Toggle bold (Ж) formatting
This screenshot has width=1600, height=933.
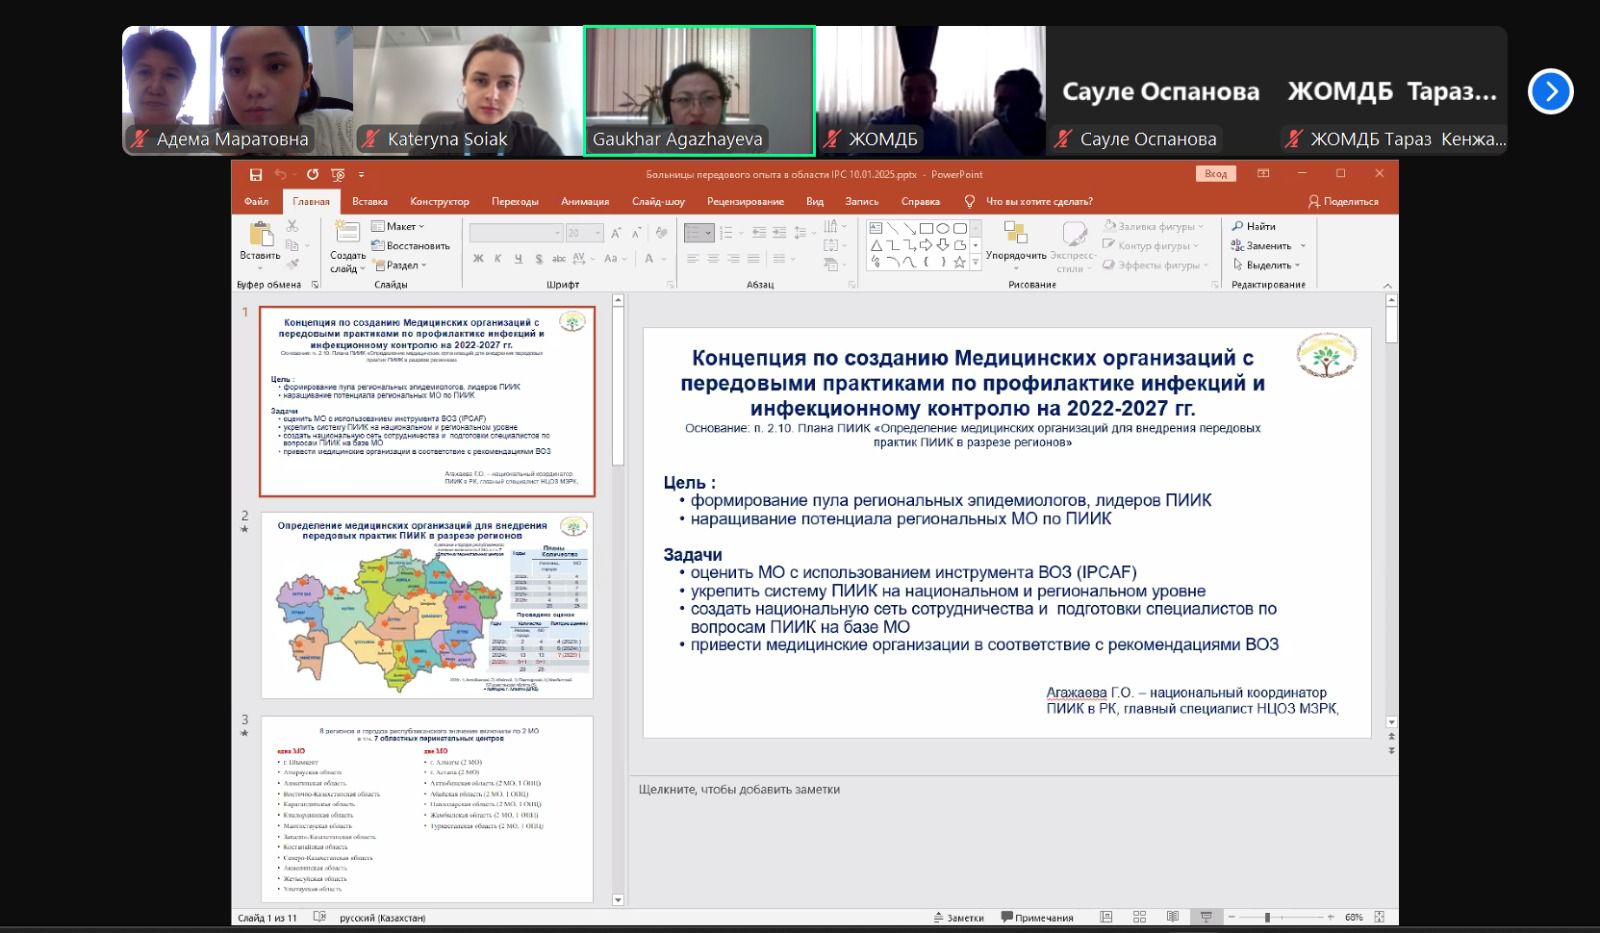478,259
